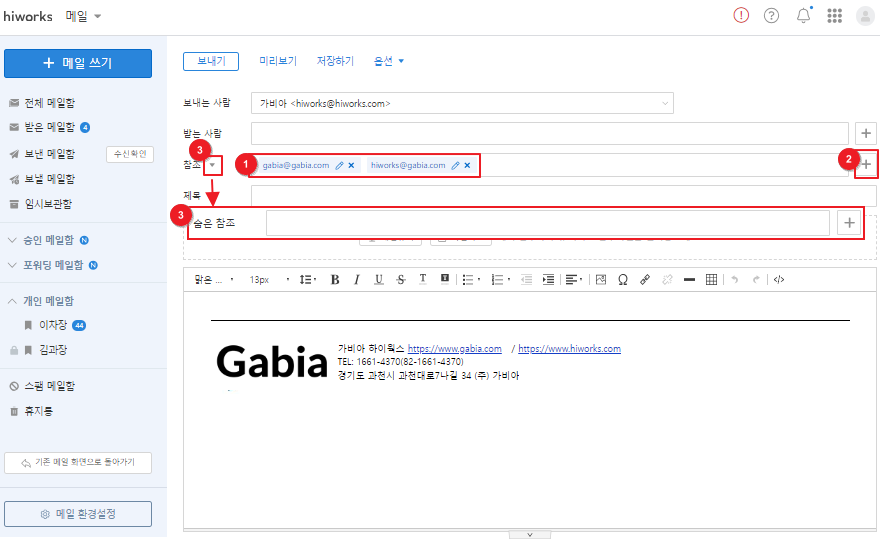Open the apps grid menu
880x547 pixels.
(x=834, y=16)
